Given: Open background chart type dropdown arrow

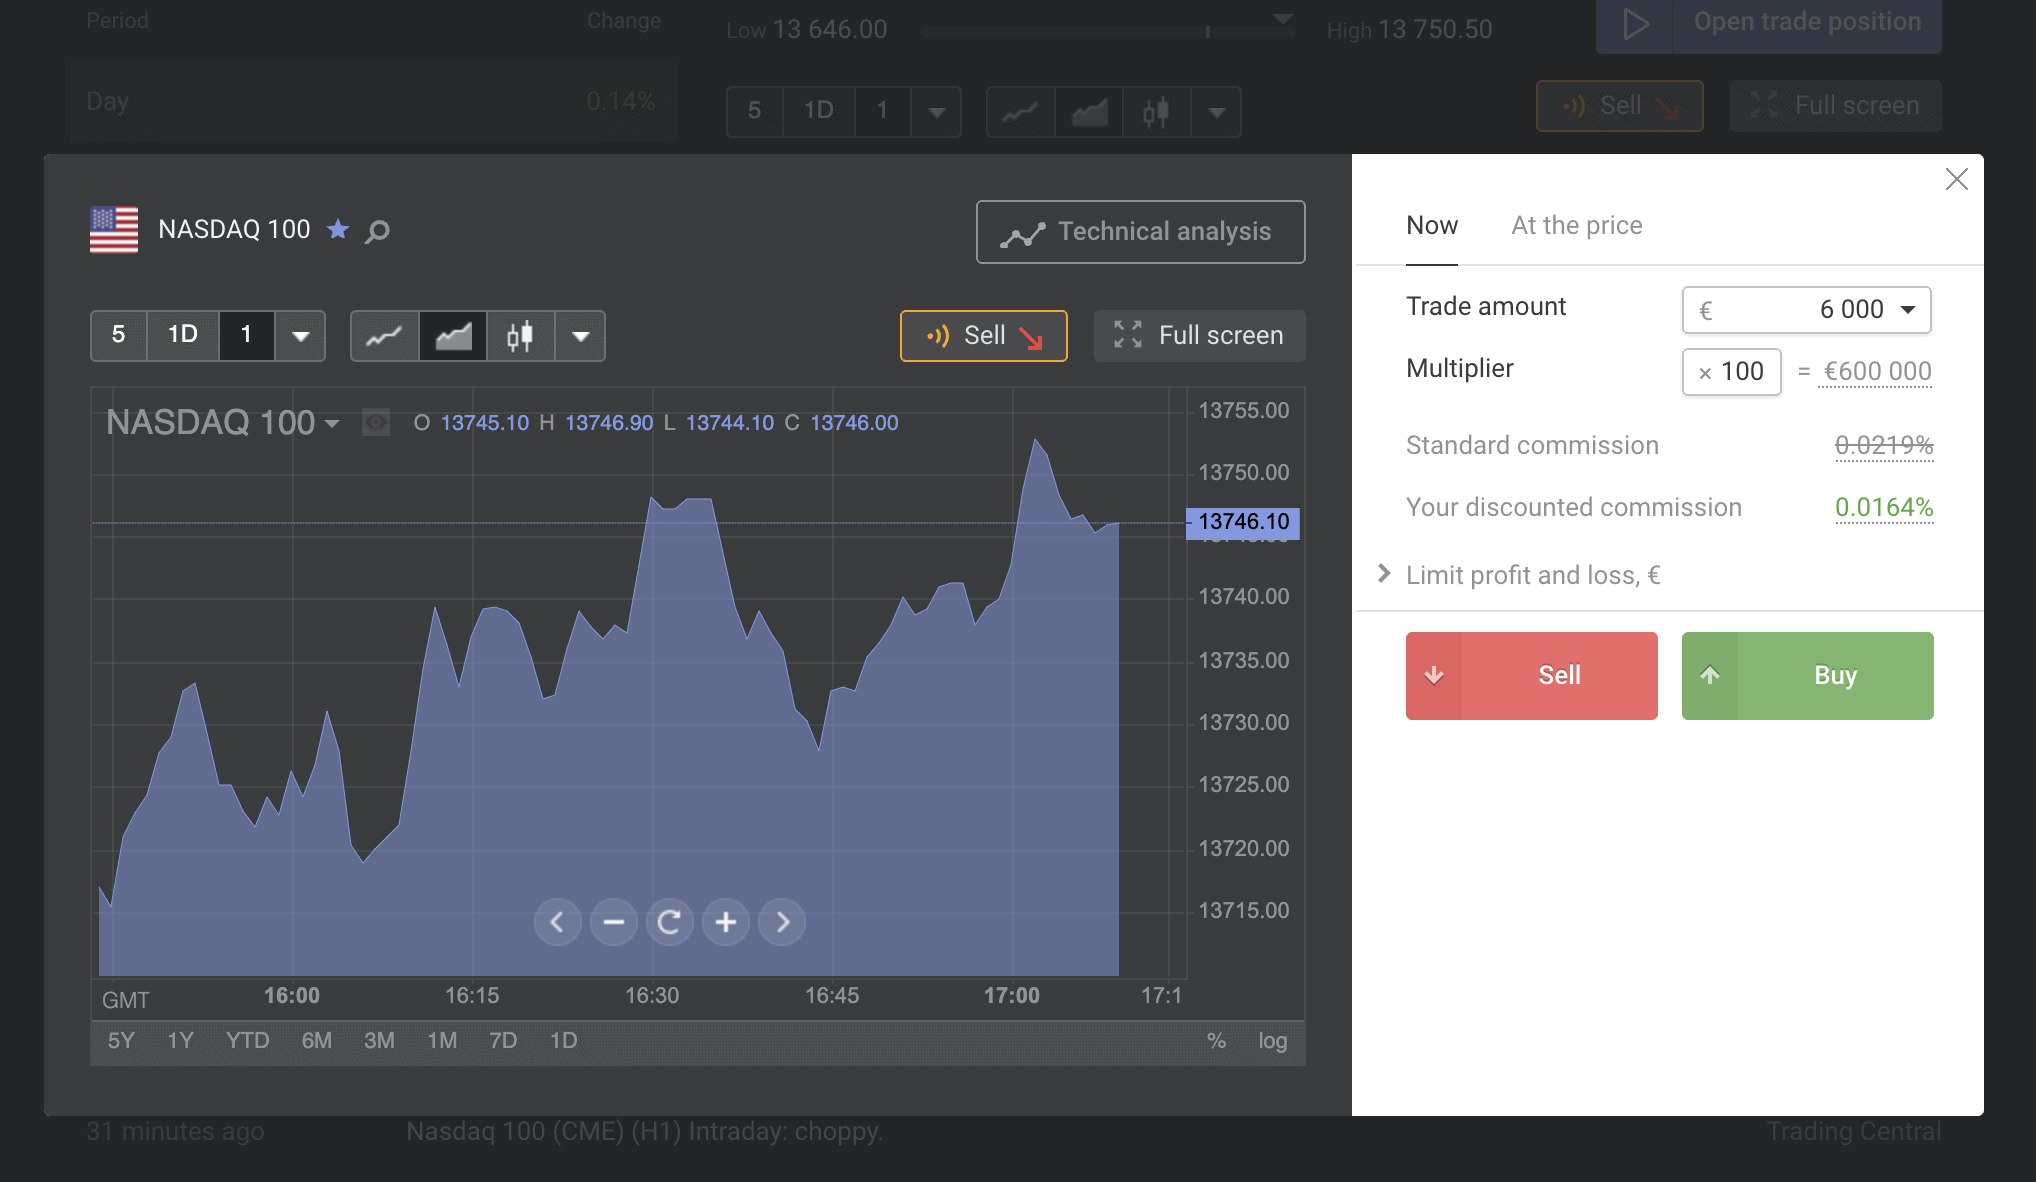Looking at the screenshot, I should 1216,111.
